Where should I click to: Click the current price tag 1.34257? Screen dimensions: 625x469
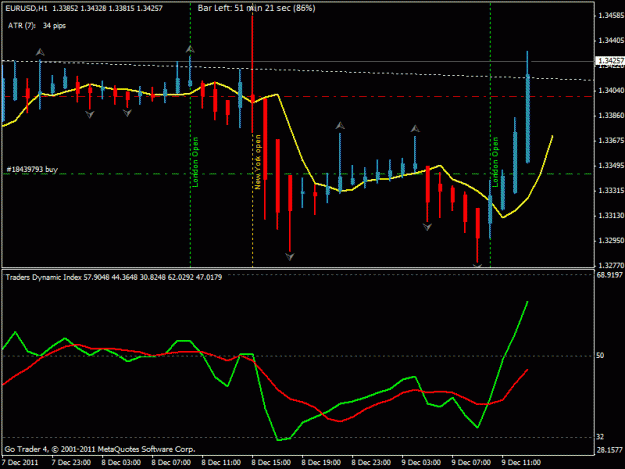click(x=610, y=61)
